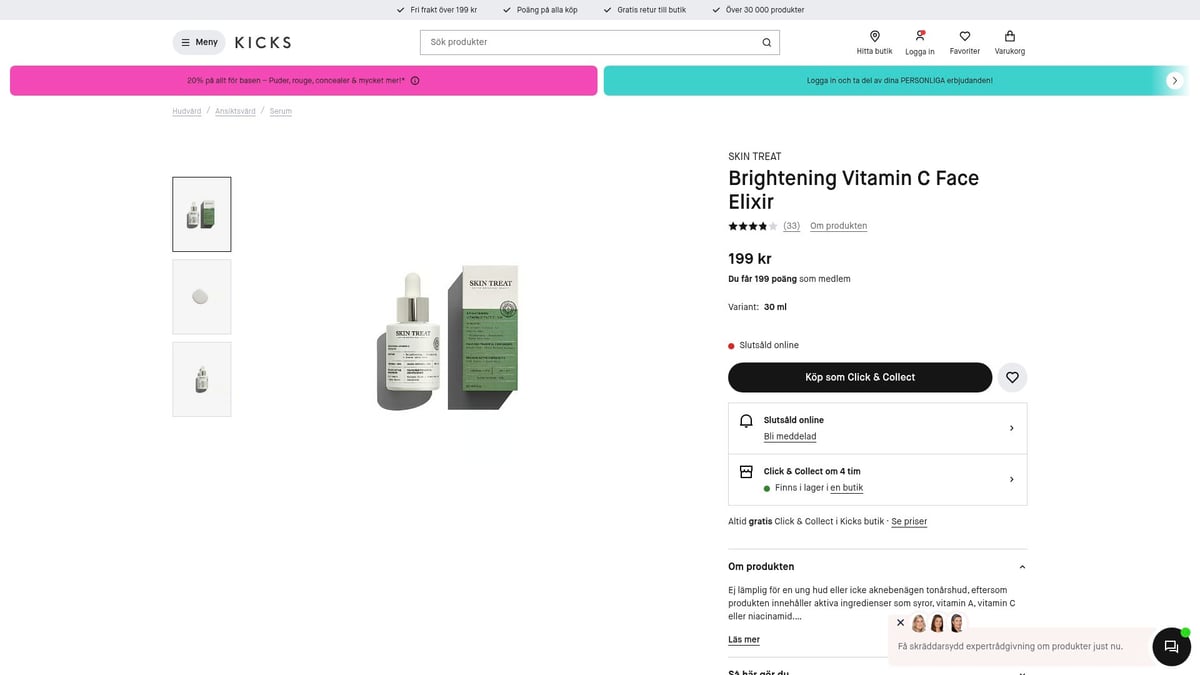Image resolution: width=1200 pixels, height=675 pixels.
Task: Click the Logga in profile icon
Action: pyautogui.click(x=920, y=37)
